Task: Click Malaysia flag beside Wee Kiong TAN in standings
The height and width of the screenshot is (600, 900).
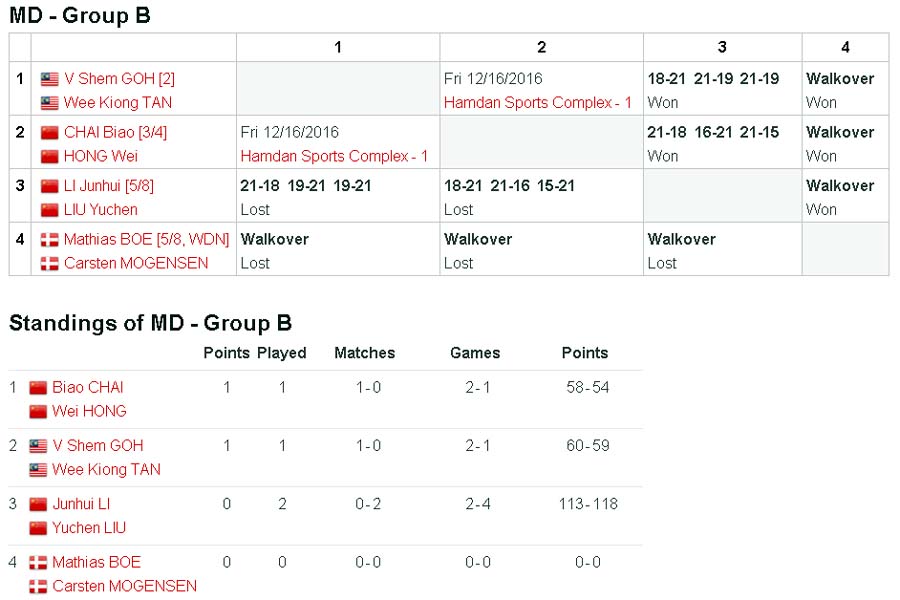Action: coord(38,470)
